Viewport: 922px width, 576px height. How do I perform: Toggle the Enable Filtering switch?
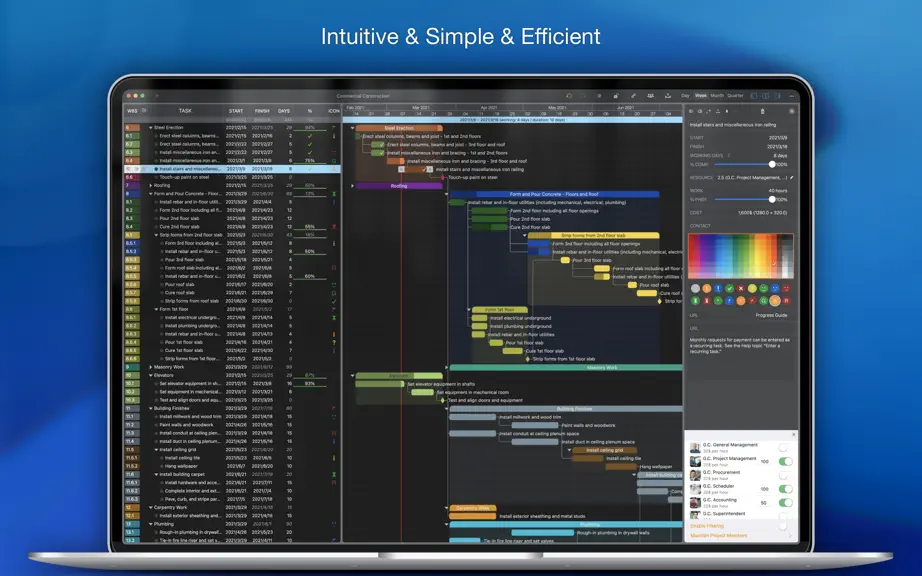[x=783, y=526]
